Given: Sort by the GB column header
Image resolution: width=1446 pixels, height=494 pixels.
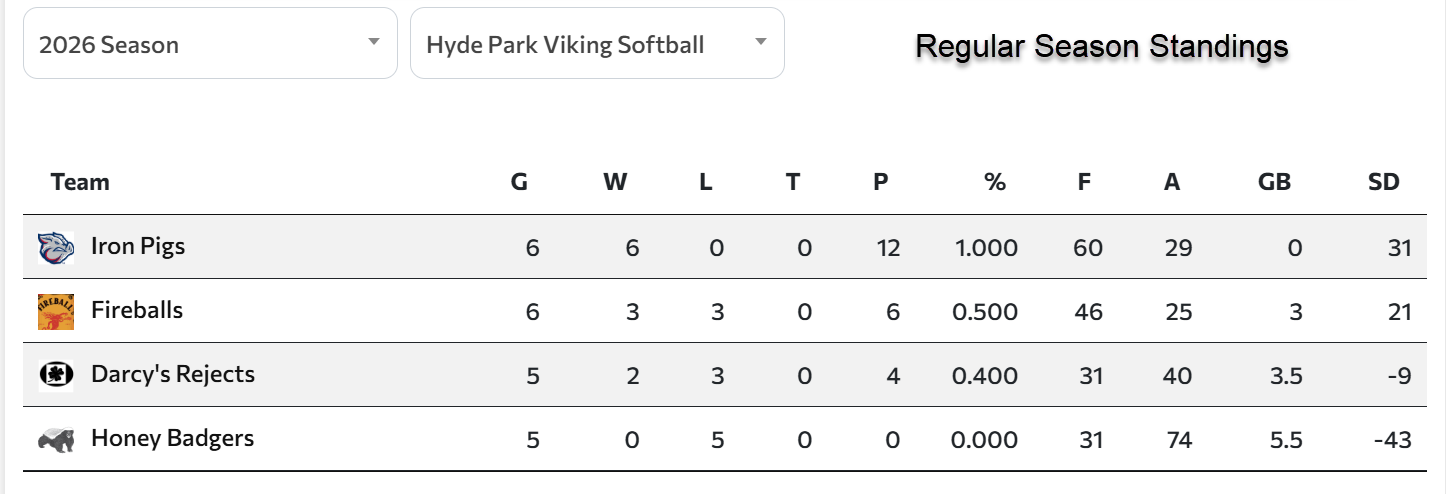Looking at the screenshot, I should [x=1274, y=182].
